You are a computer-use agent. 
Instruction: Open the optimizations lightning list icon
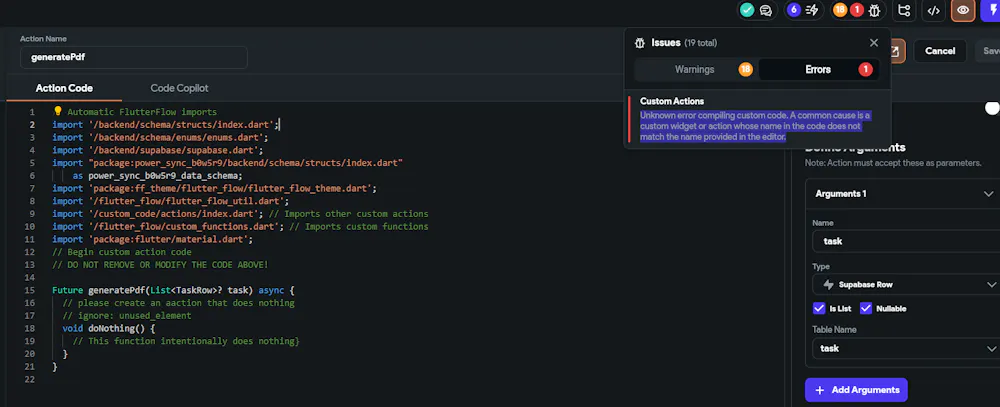[x=812, y=10]
